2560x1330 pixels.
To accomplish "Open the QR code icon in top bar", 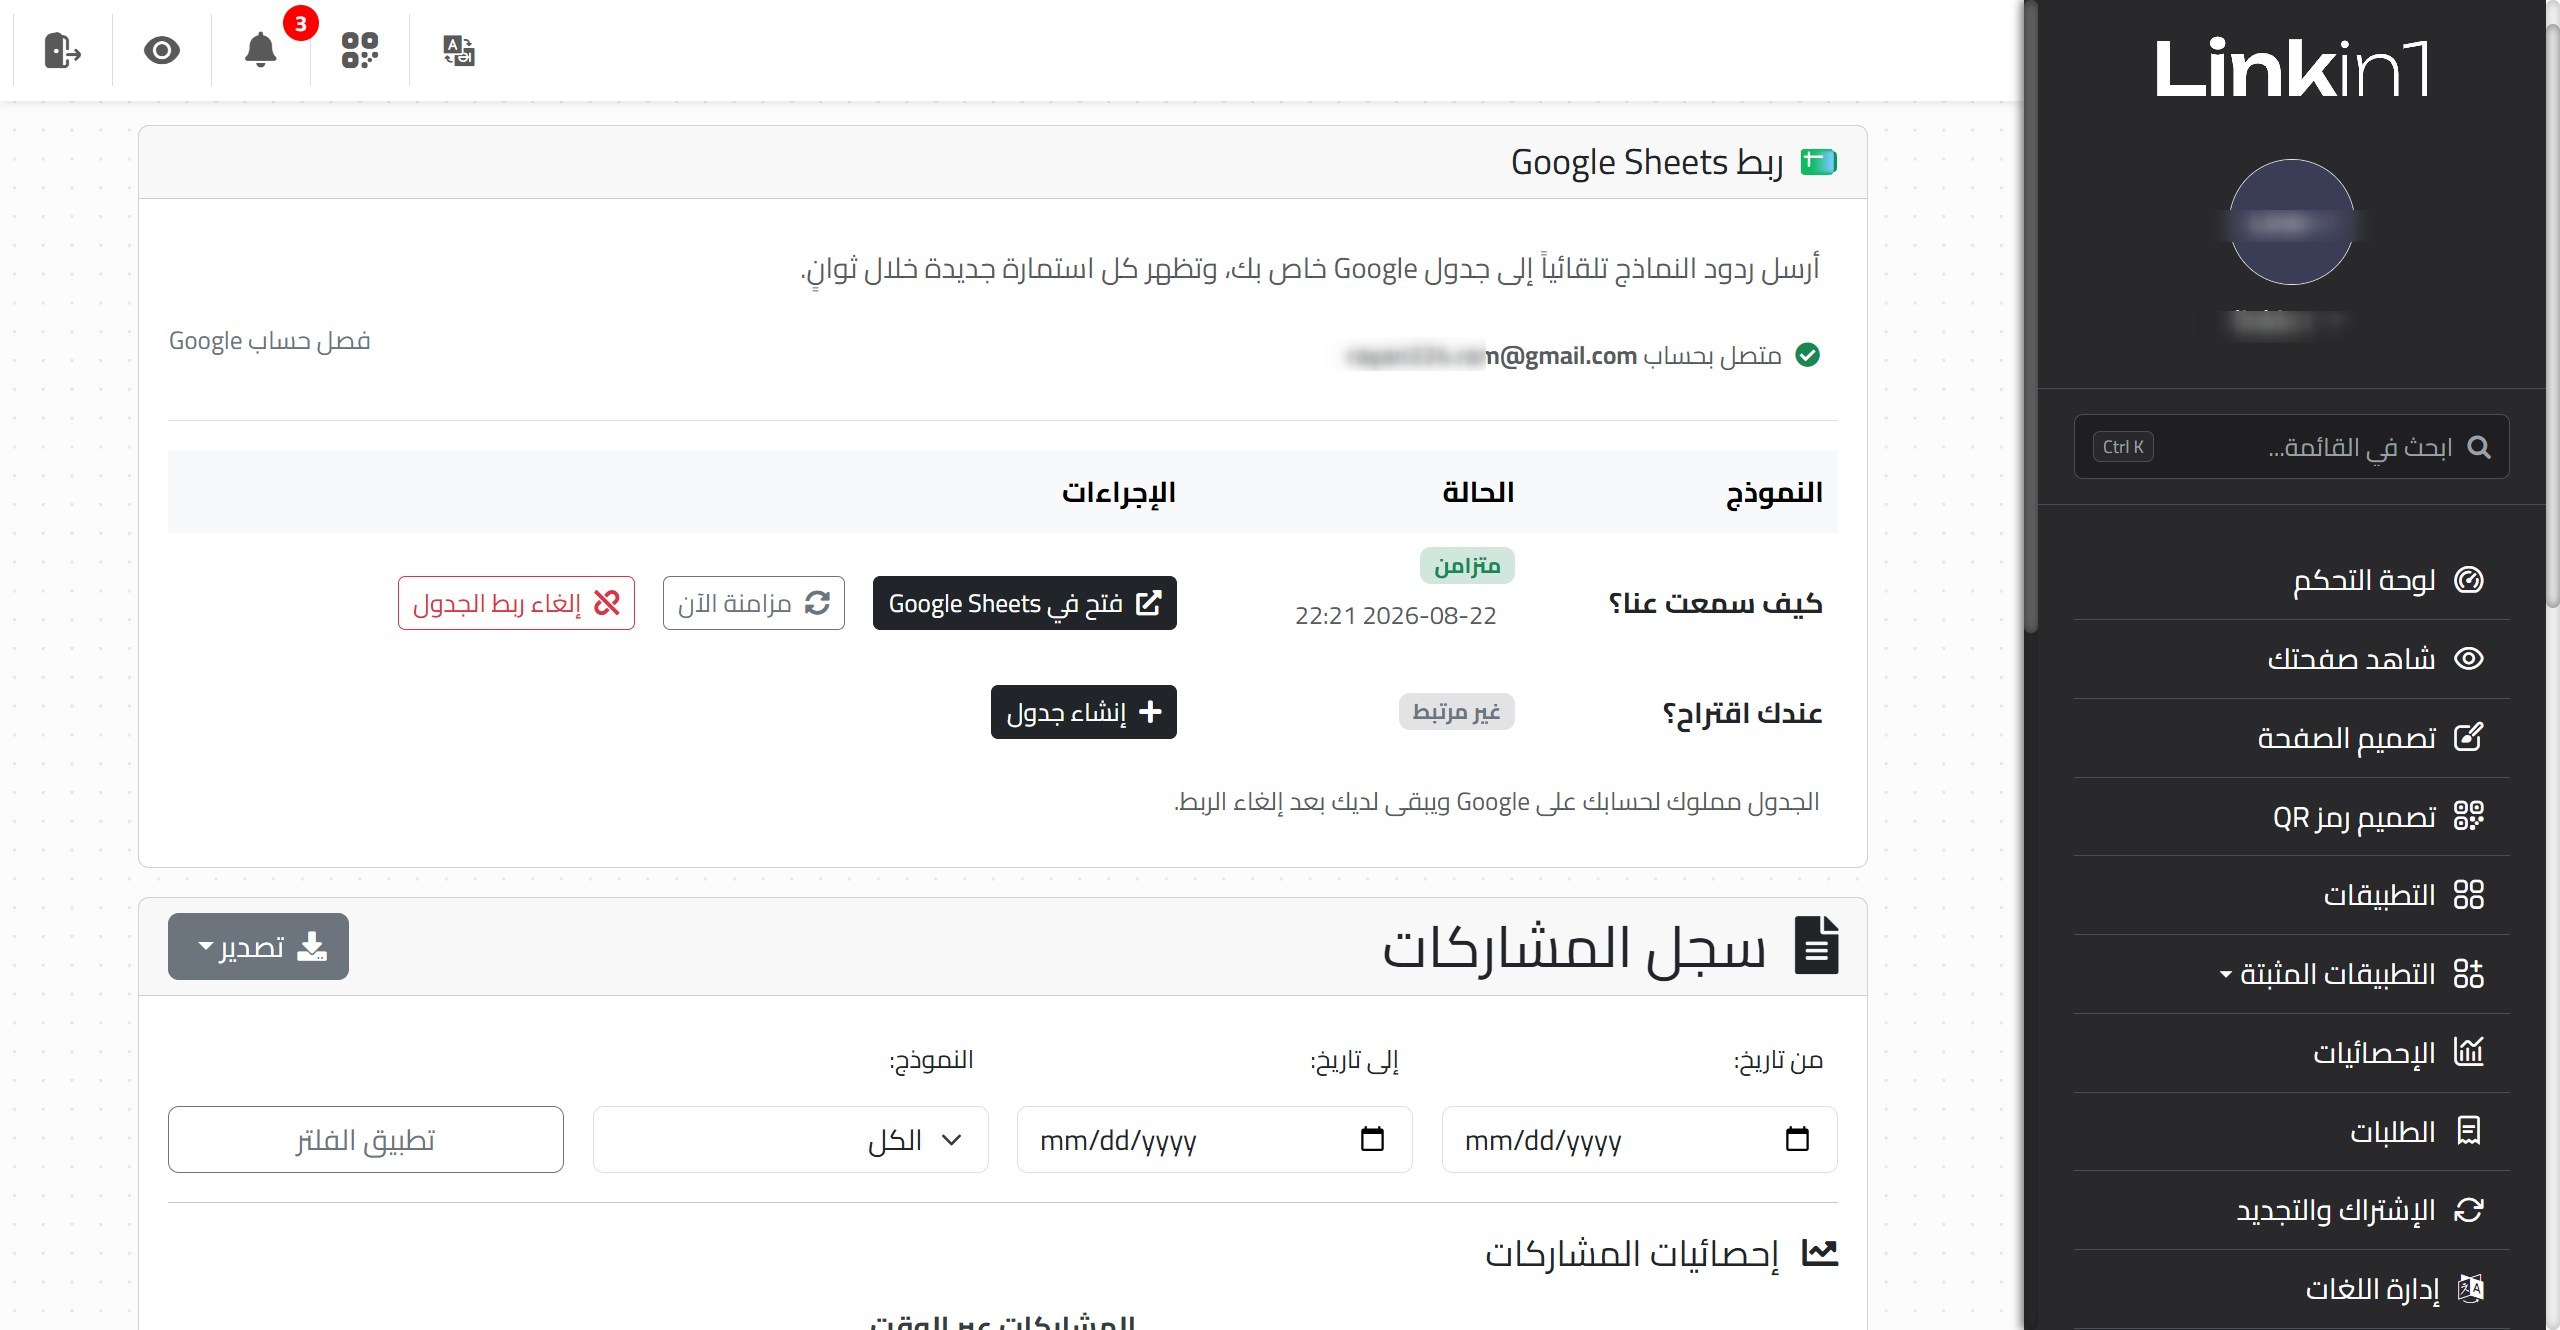I will pyautogui.click(x=360, y=50).
